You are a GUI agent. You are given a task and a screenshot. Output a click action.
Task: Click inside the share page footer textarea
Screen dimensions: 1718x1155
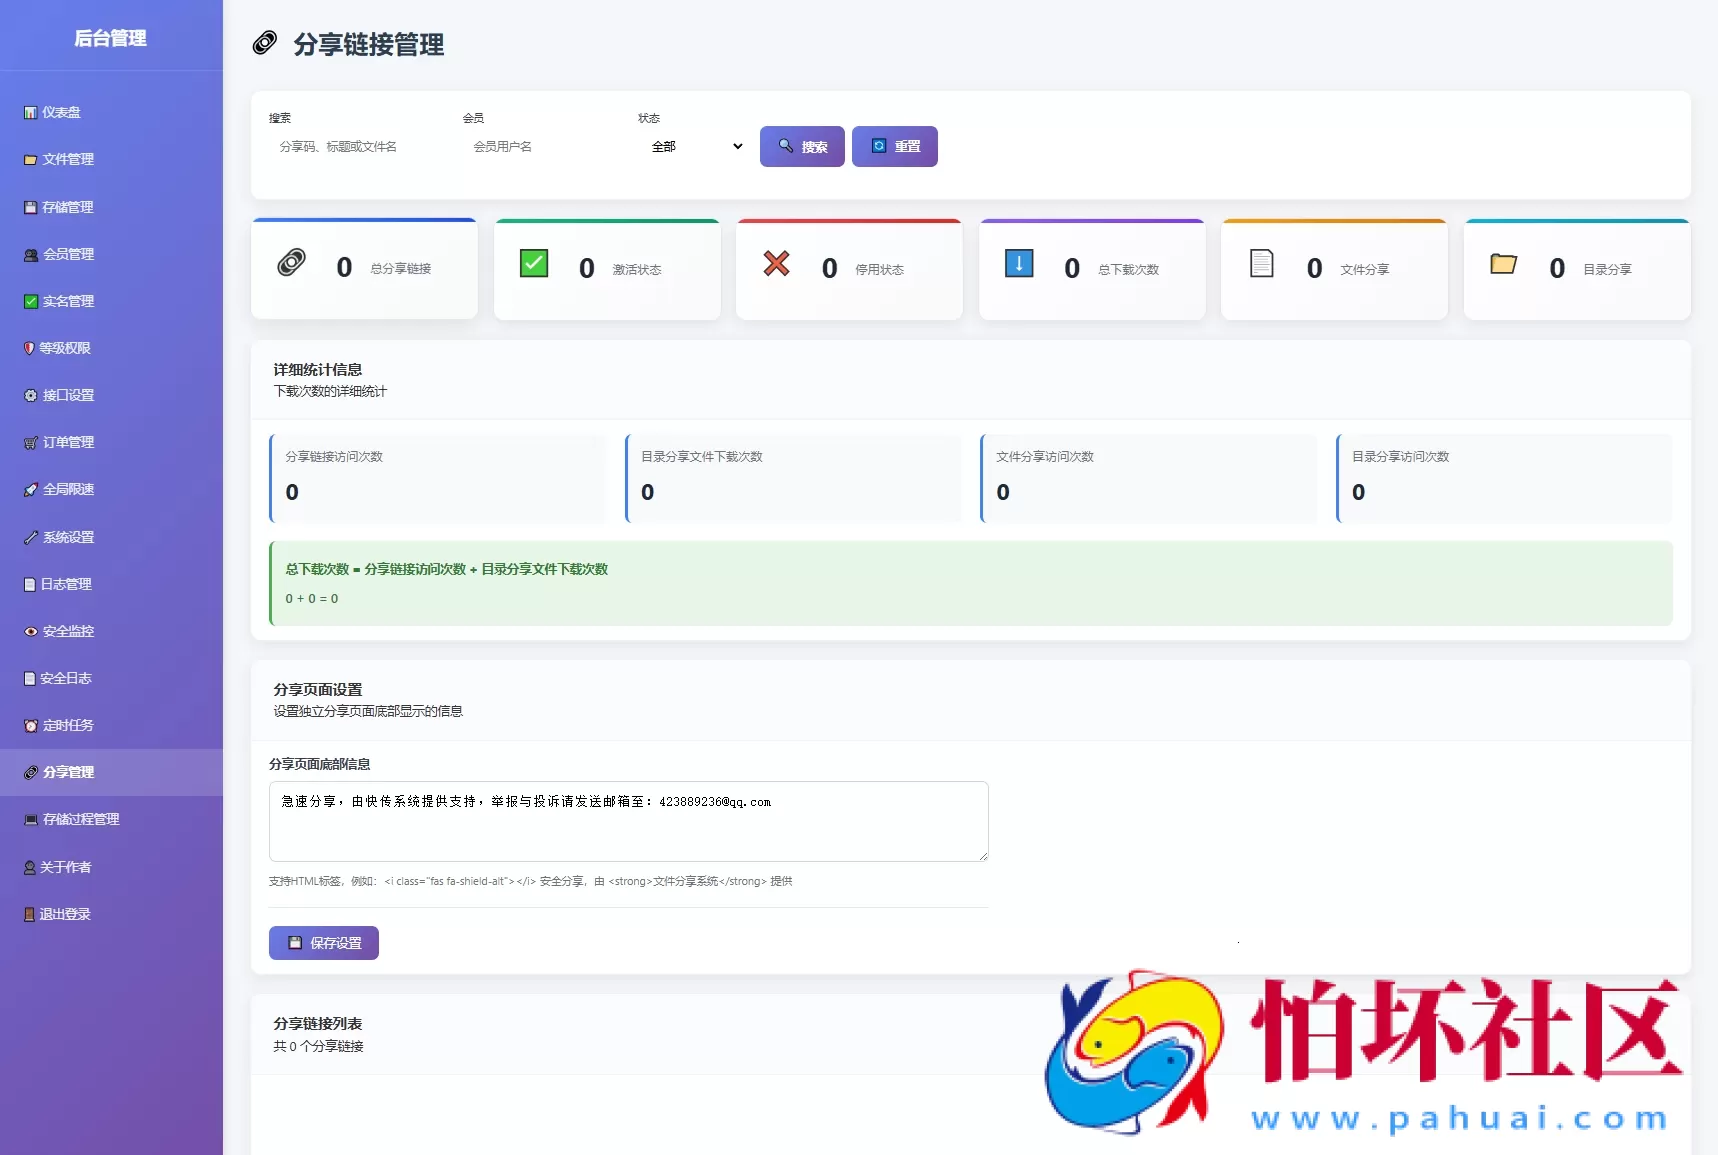point(628,820)
